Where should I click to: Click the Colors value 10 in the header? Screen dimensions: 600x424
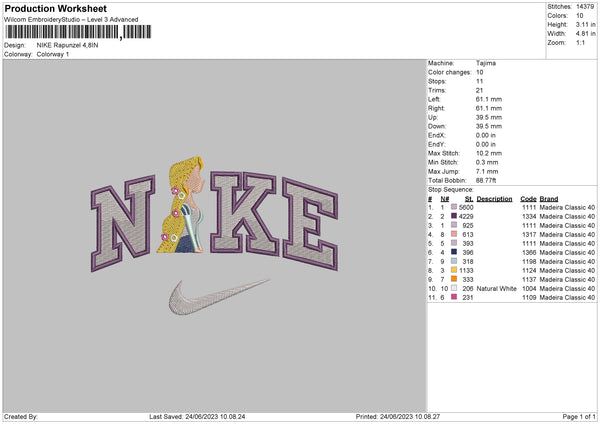click(x=580, y=16)
